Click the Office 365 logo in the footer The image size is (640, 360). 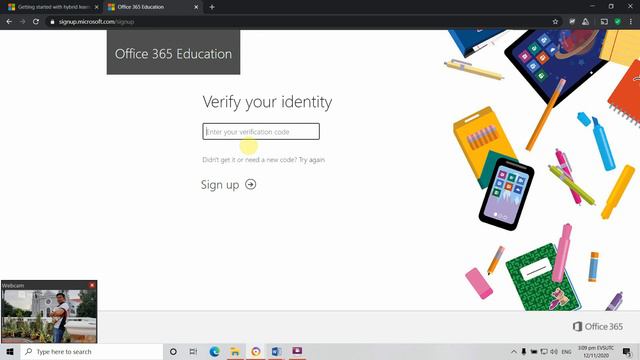pos(598,327)
